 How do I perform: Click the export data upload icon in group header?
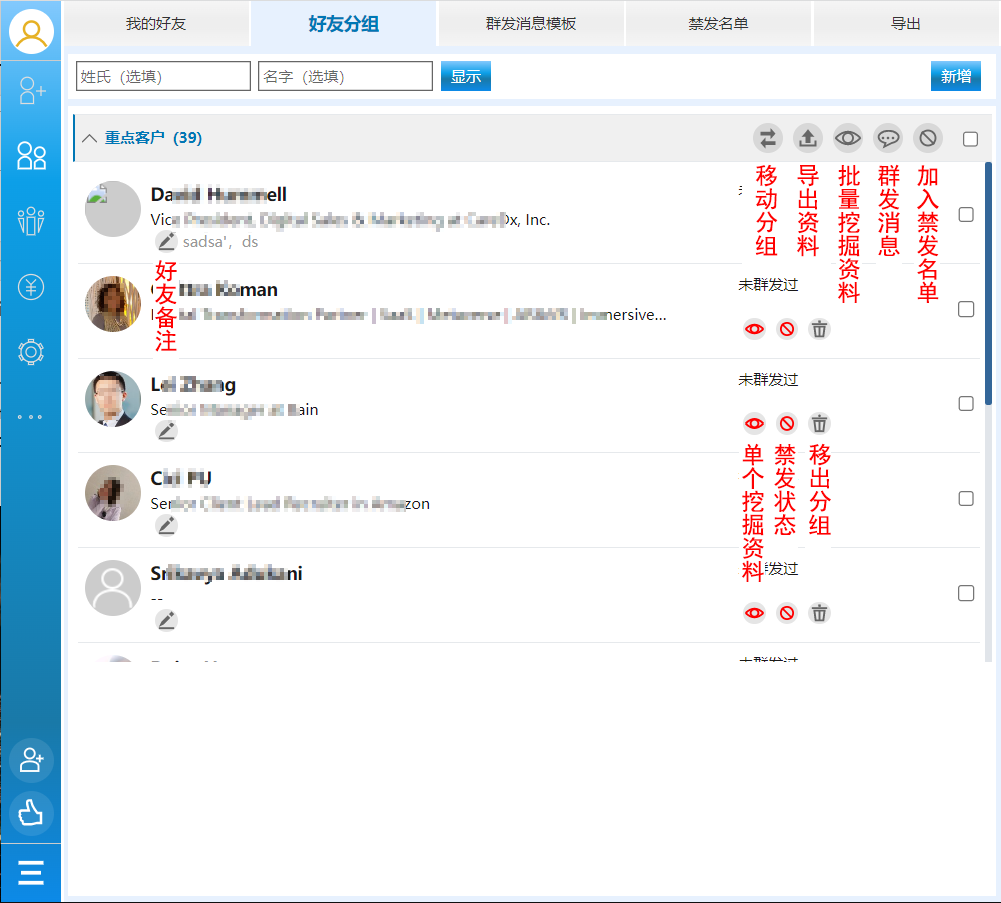pyautogui.click(x=807, y=138)
